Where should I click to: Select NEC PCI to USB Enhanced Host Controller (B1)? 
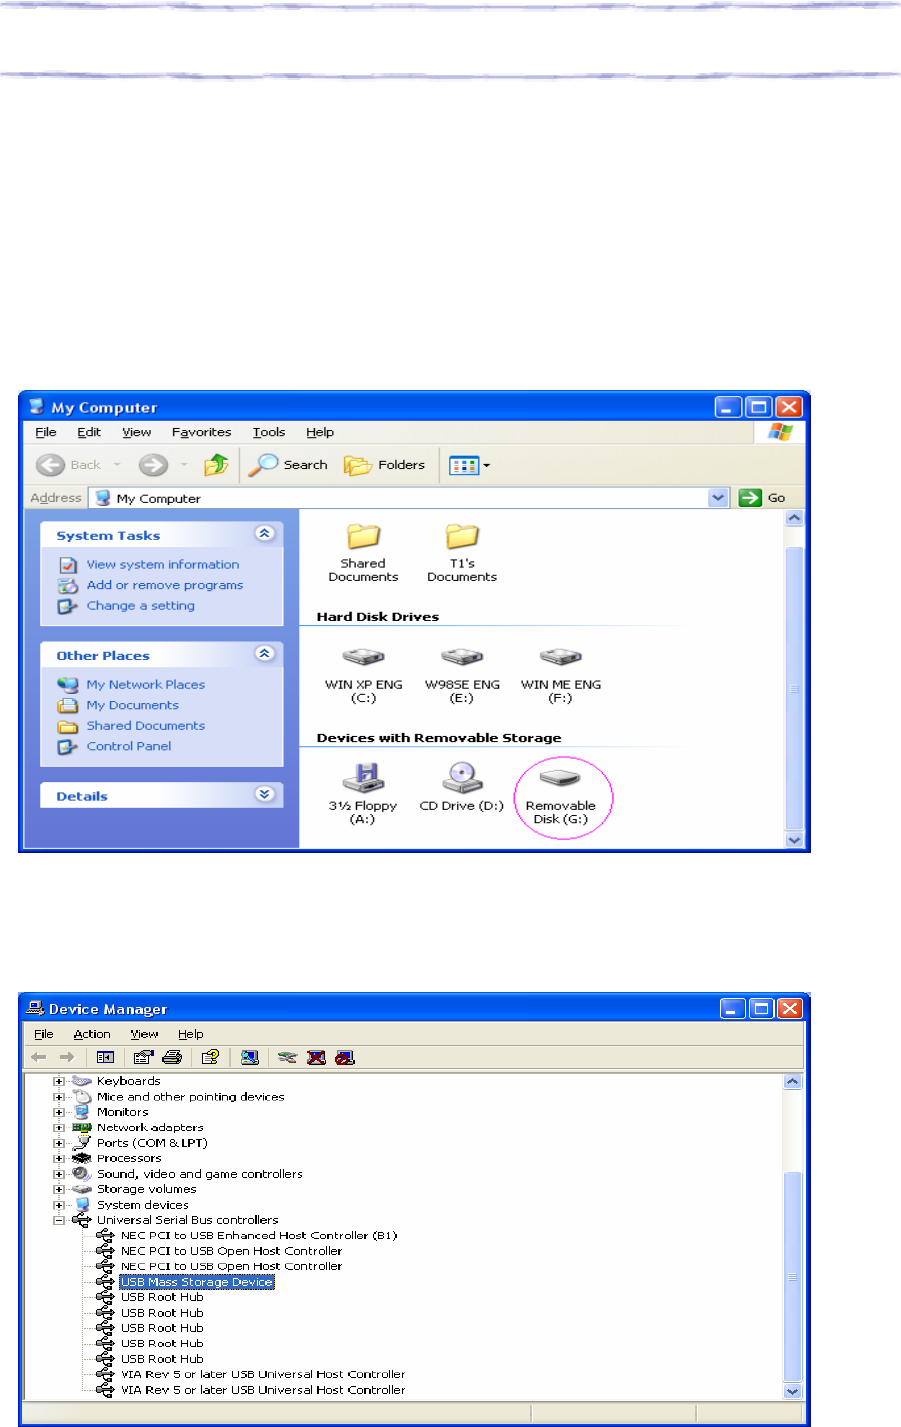tap(259, 1236)
